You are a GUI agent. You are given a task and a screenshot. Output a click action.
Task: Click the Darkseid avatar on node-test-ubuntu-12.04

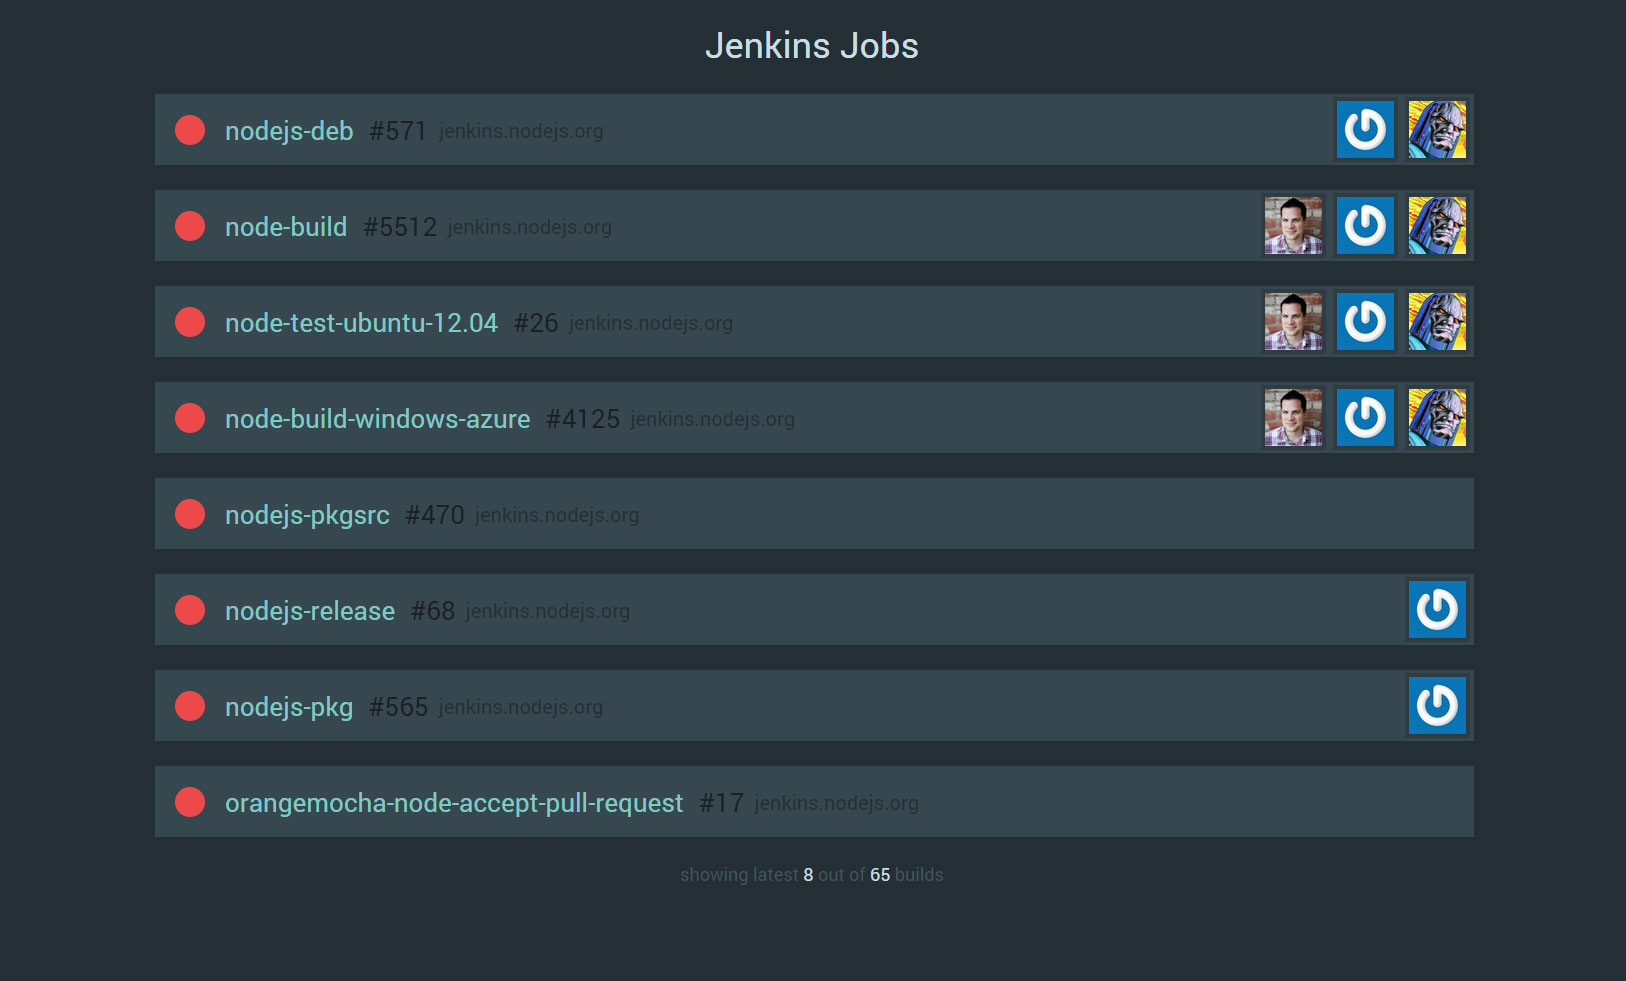pyautogui.click(x=1437, y=322)
